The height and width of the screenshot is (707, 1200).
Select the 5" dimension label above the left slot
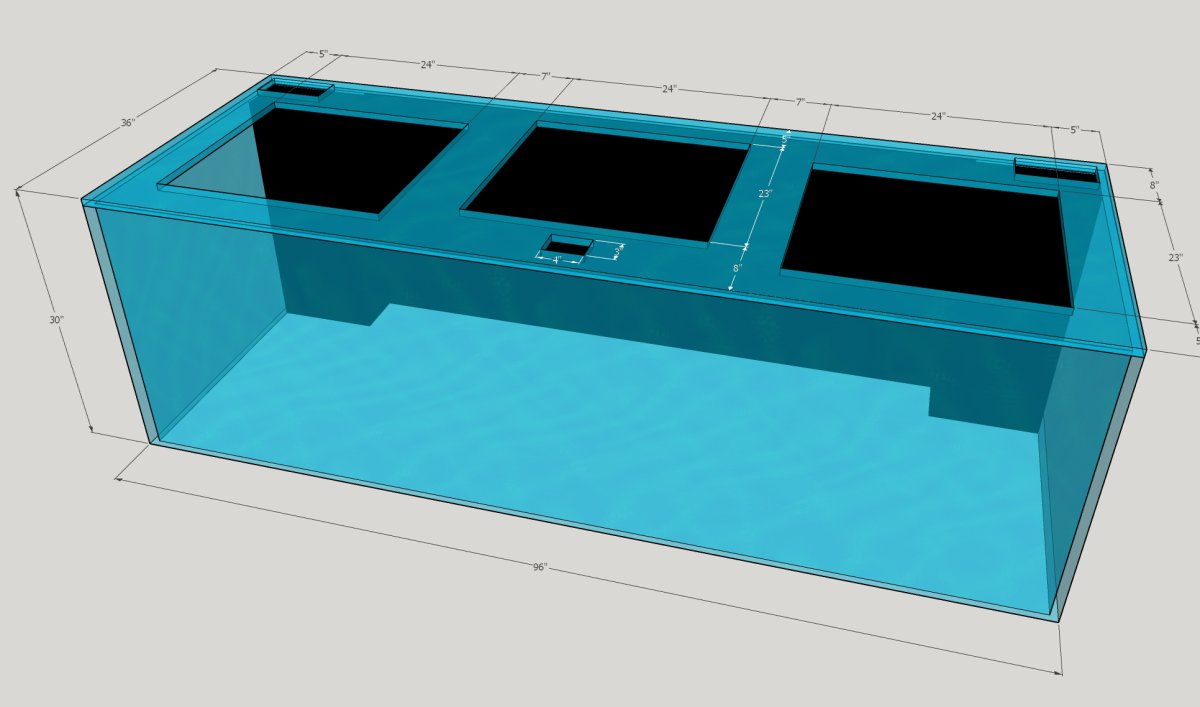pyautogui.click(x=323, y=54)
